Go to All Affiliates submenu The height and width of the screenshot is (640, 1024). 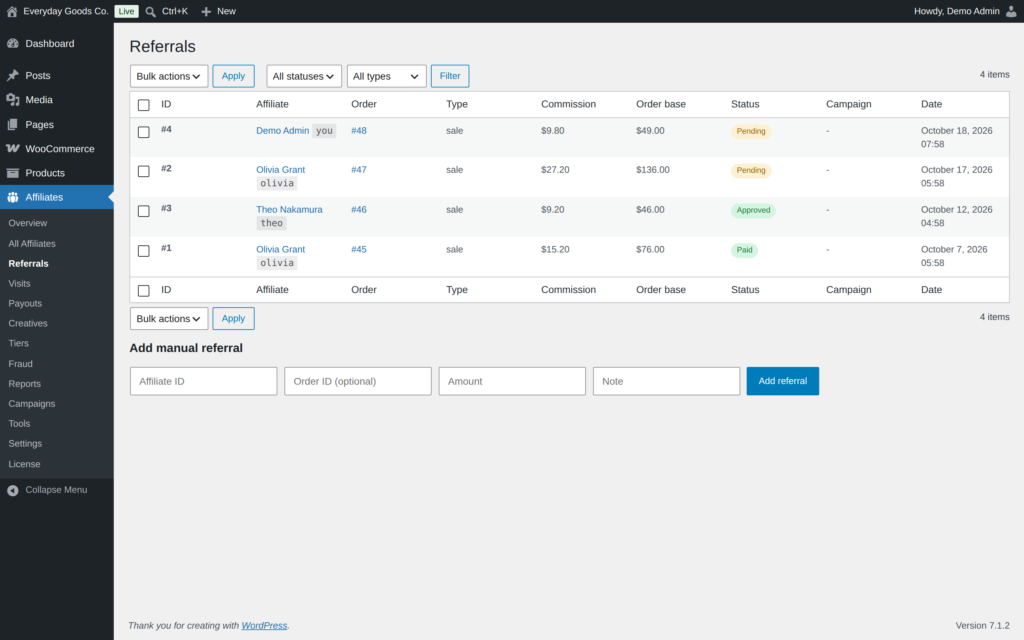pos(32,243)
